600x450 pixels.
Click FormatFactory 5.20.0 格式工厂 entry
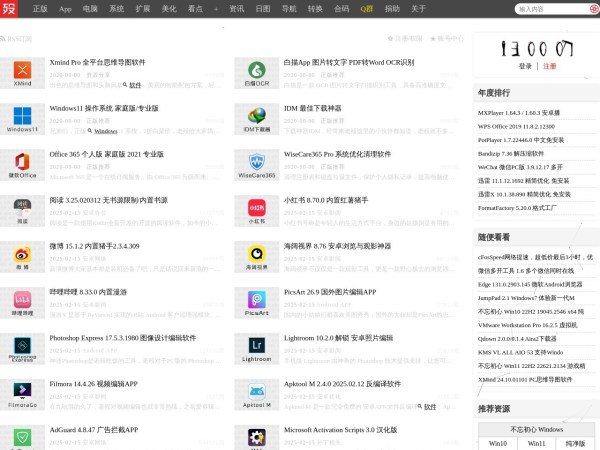click(x=517, y=208)
